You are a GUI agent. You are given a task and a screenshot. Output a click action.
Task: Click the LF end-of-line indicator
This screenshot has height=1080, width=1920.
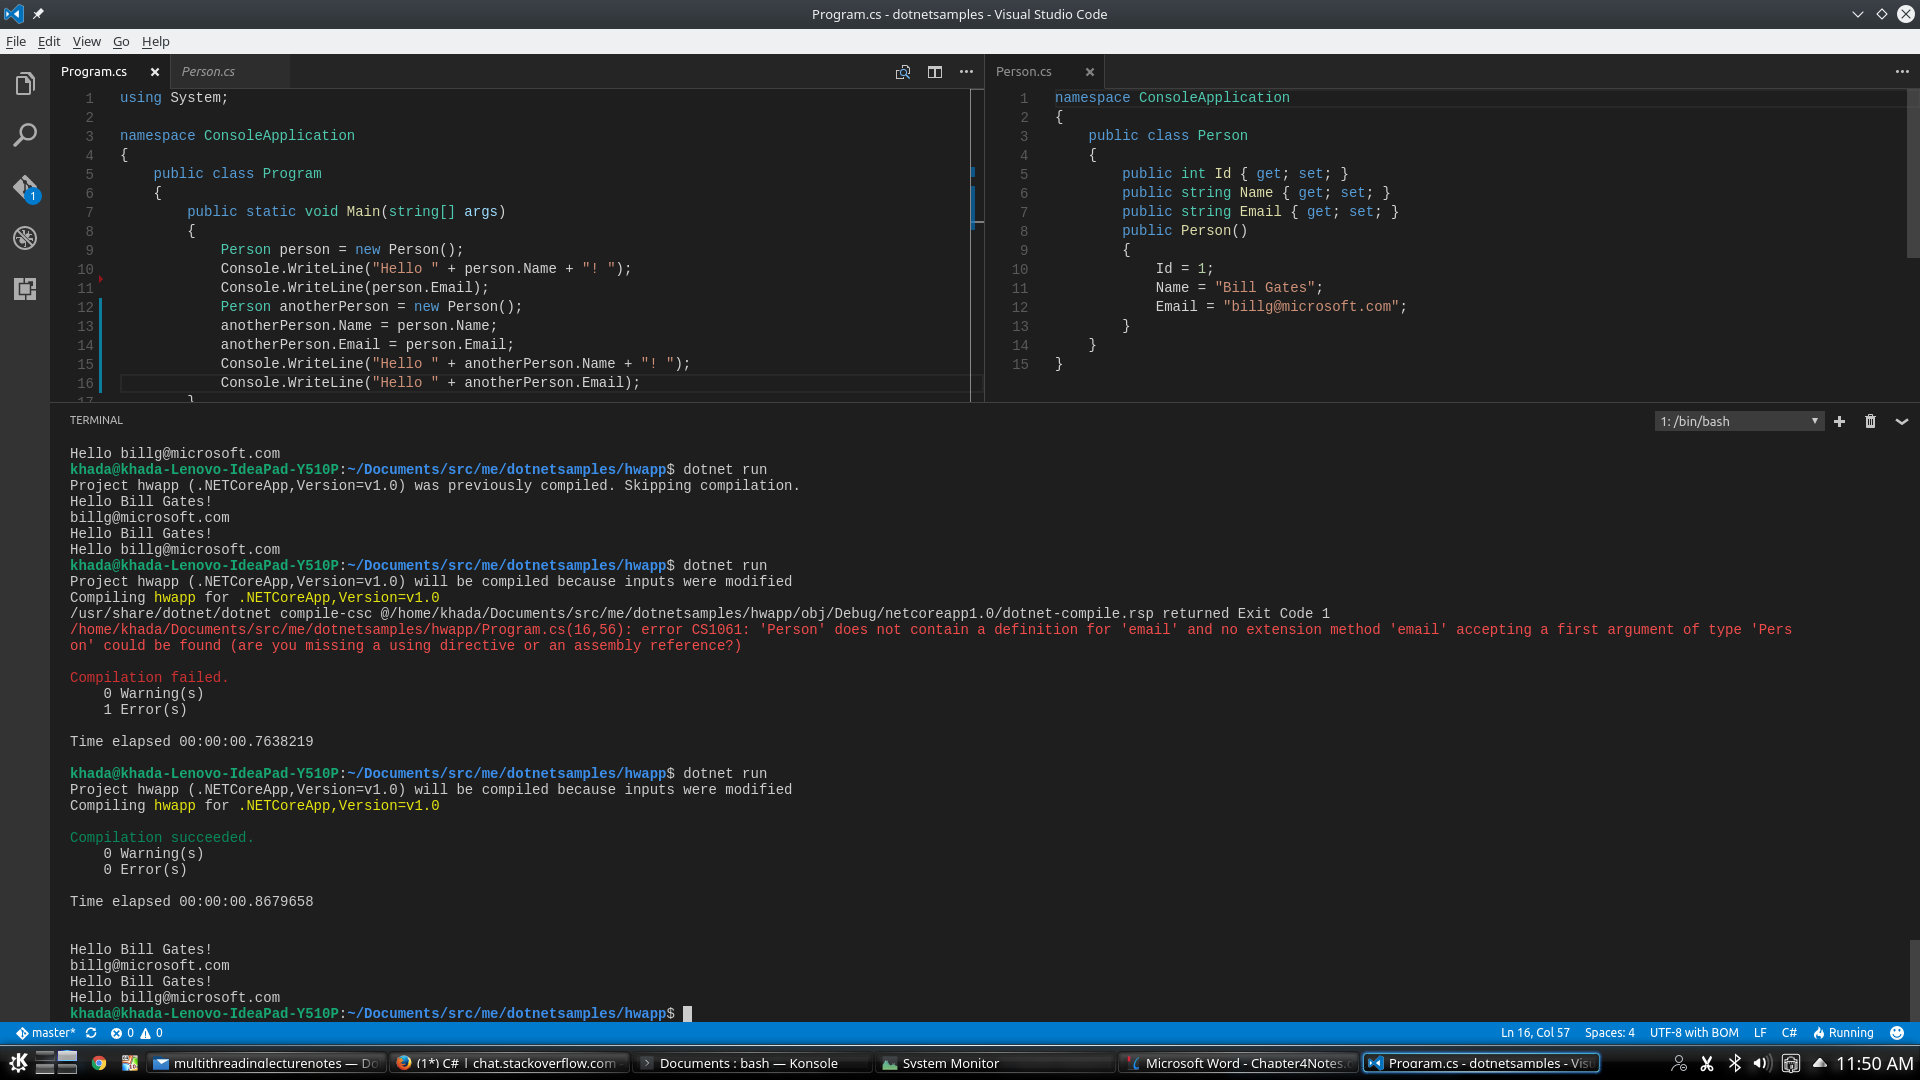(x=1760, y=1033)
